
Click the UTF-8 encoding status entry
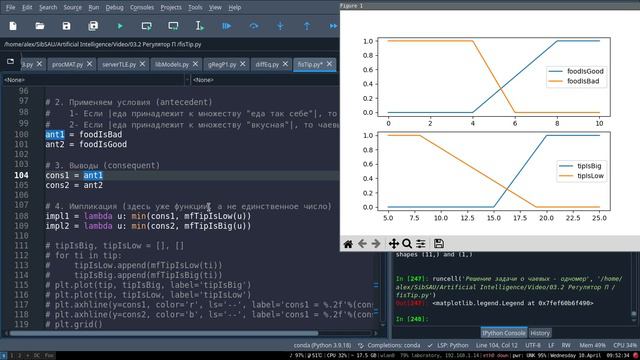[x=533, y=345]
